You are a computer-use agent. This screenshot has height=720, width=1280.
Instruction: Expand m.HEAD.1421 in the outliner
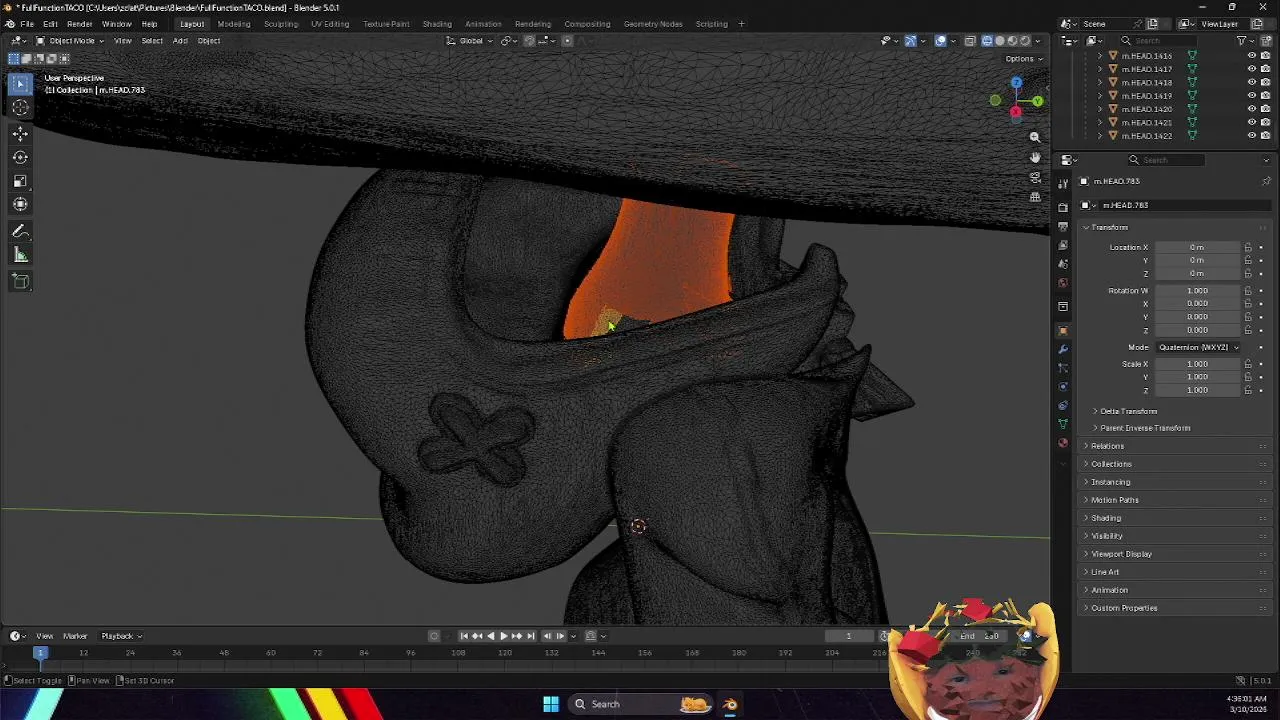tap(1100, 123)
